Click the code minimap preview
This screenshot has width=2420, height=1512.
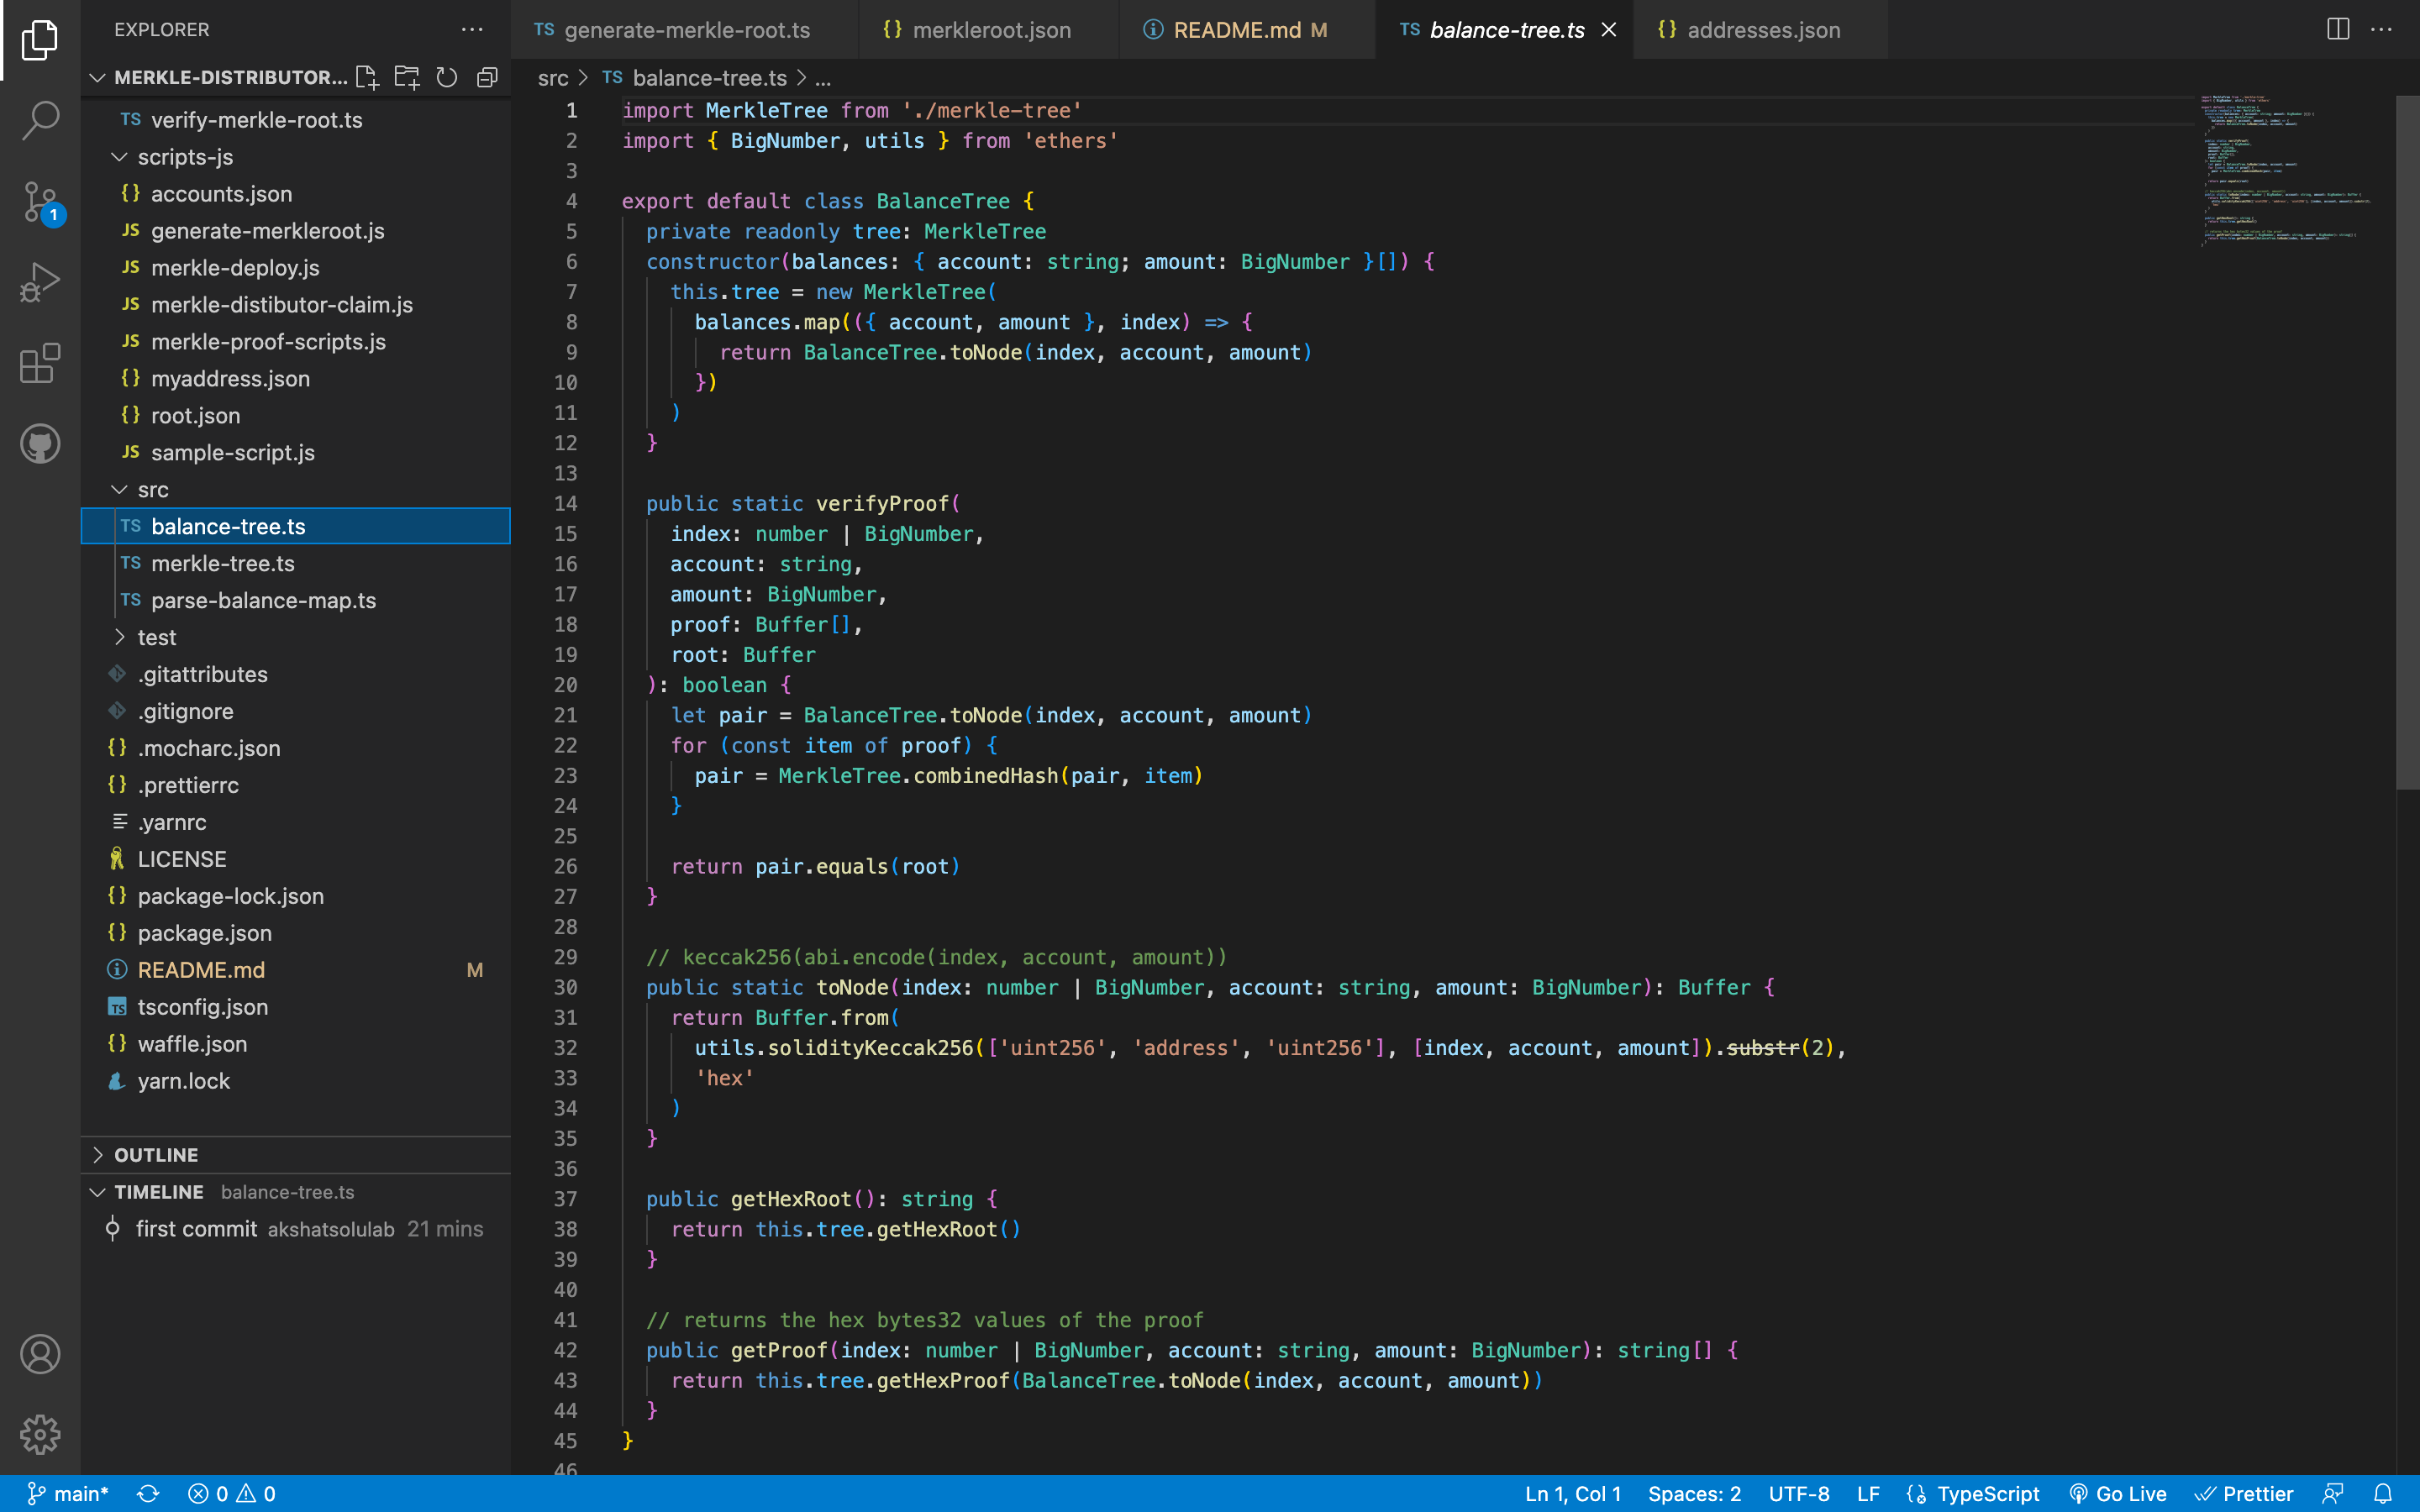point(2288,170)
